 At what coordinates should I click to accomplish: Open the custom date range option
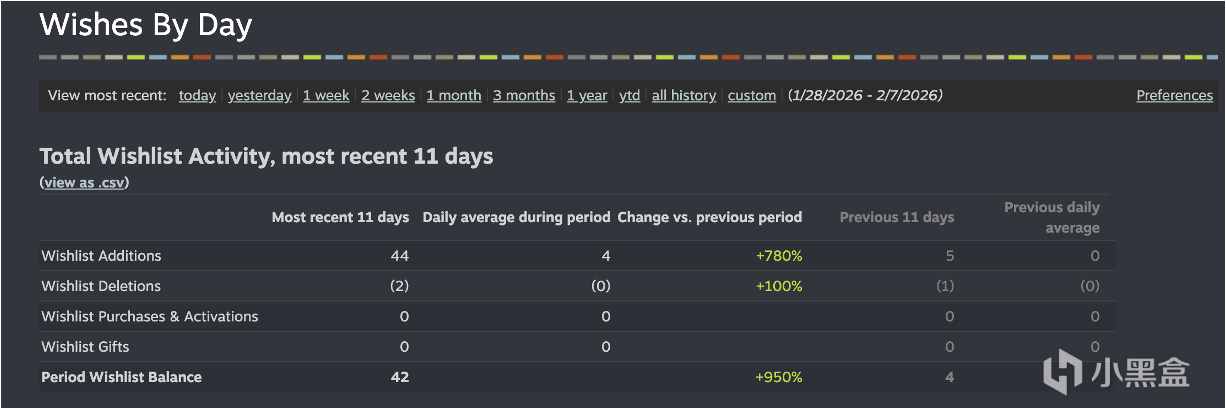(x=752, y=96)
